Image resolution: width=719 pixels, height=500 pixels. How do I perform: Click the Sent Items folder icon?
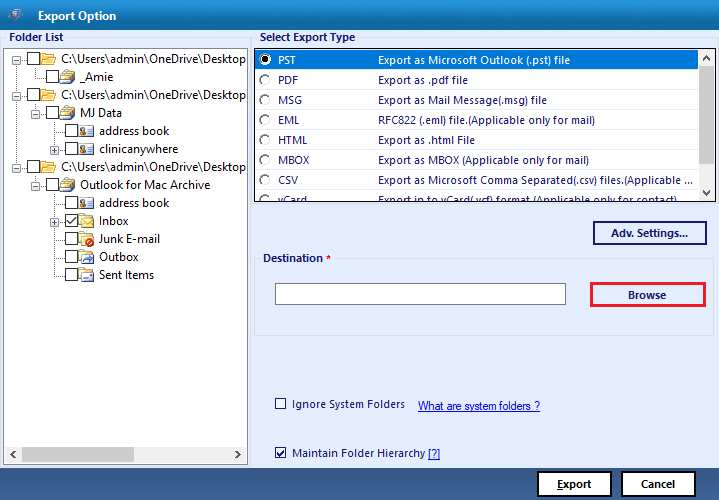[86, 275]
